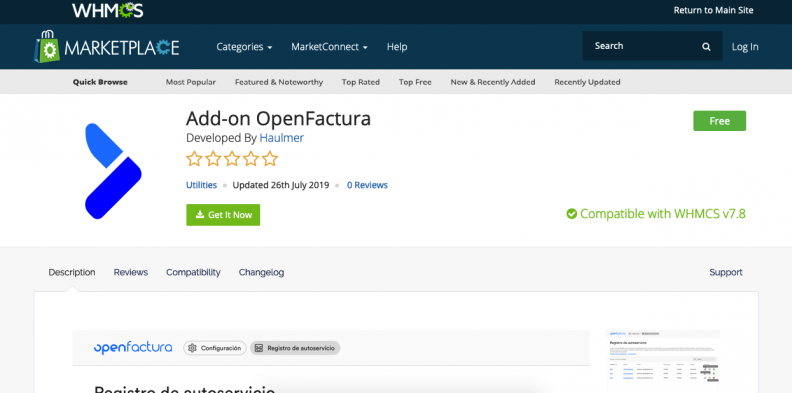Click the green Free price button
The image size is (792, 393).
click(719, 121)
